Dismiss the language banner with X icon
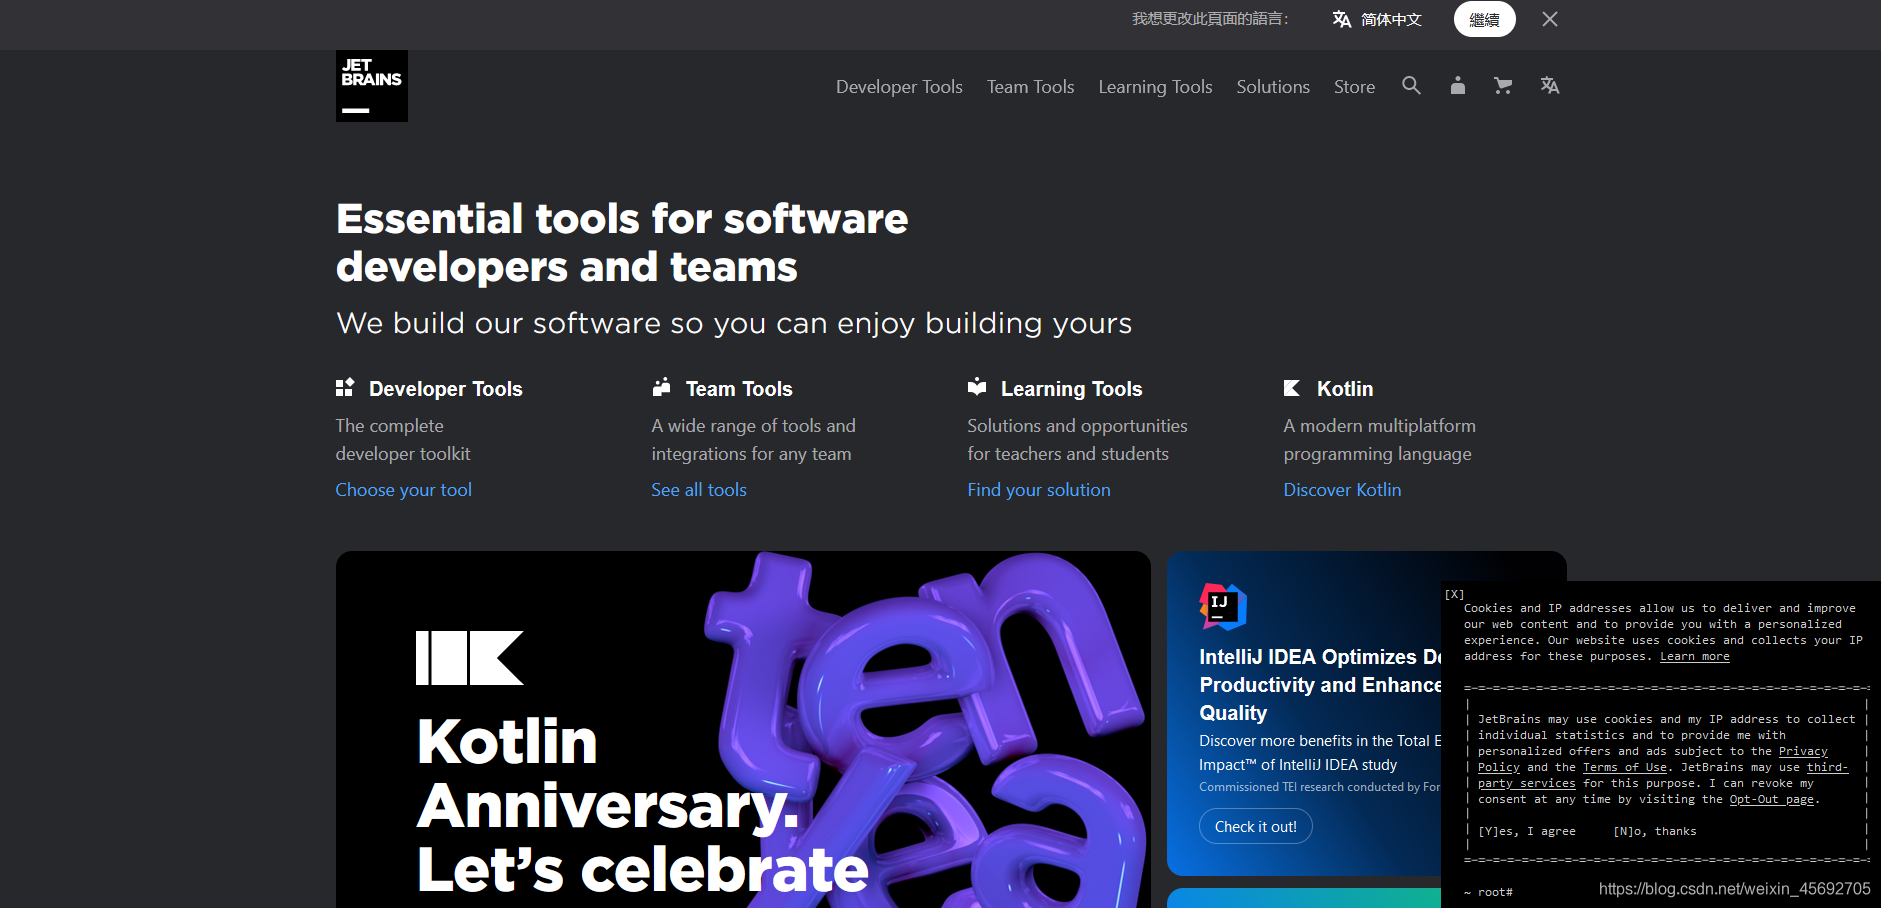The height and width of the screenshot is (908, 1881). click(1550, 19)
